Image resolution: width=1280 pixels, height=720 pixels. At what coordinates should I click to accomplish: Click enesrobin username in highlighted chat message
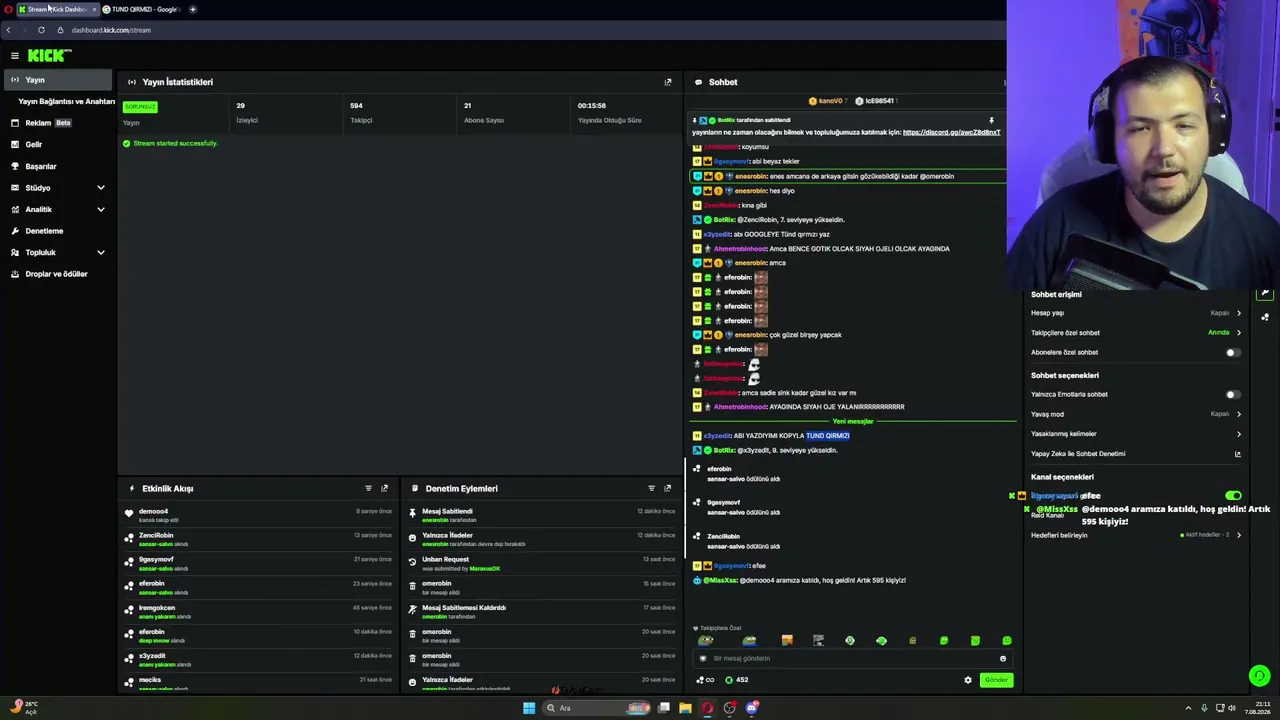[751, 176]
